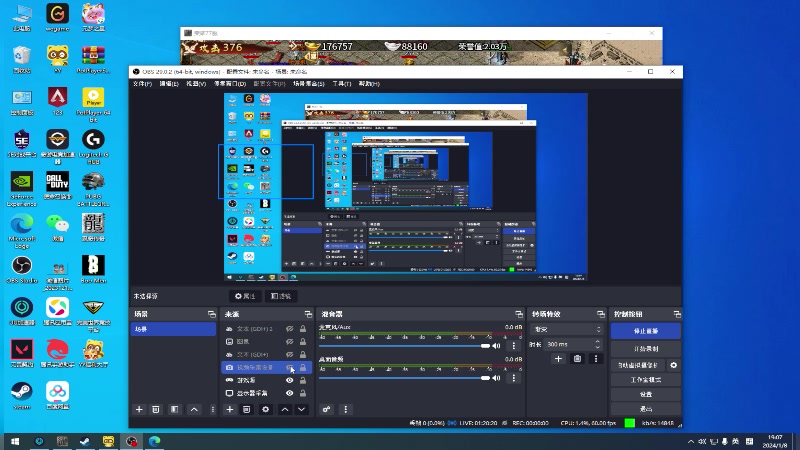The image size is (800, 450).
Task: Open Steam from the taskbar
Action: point(85,441)
